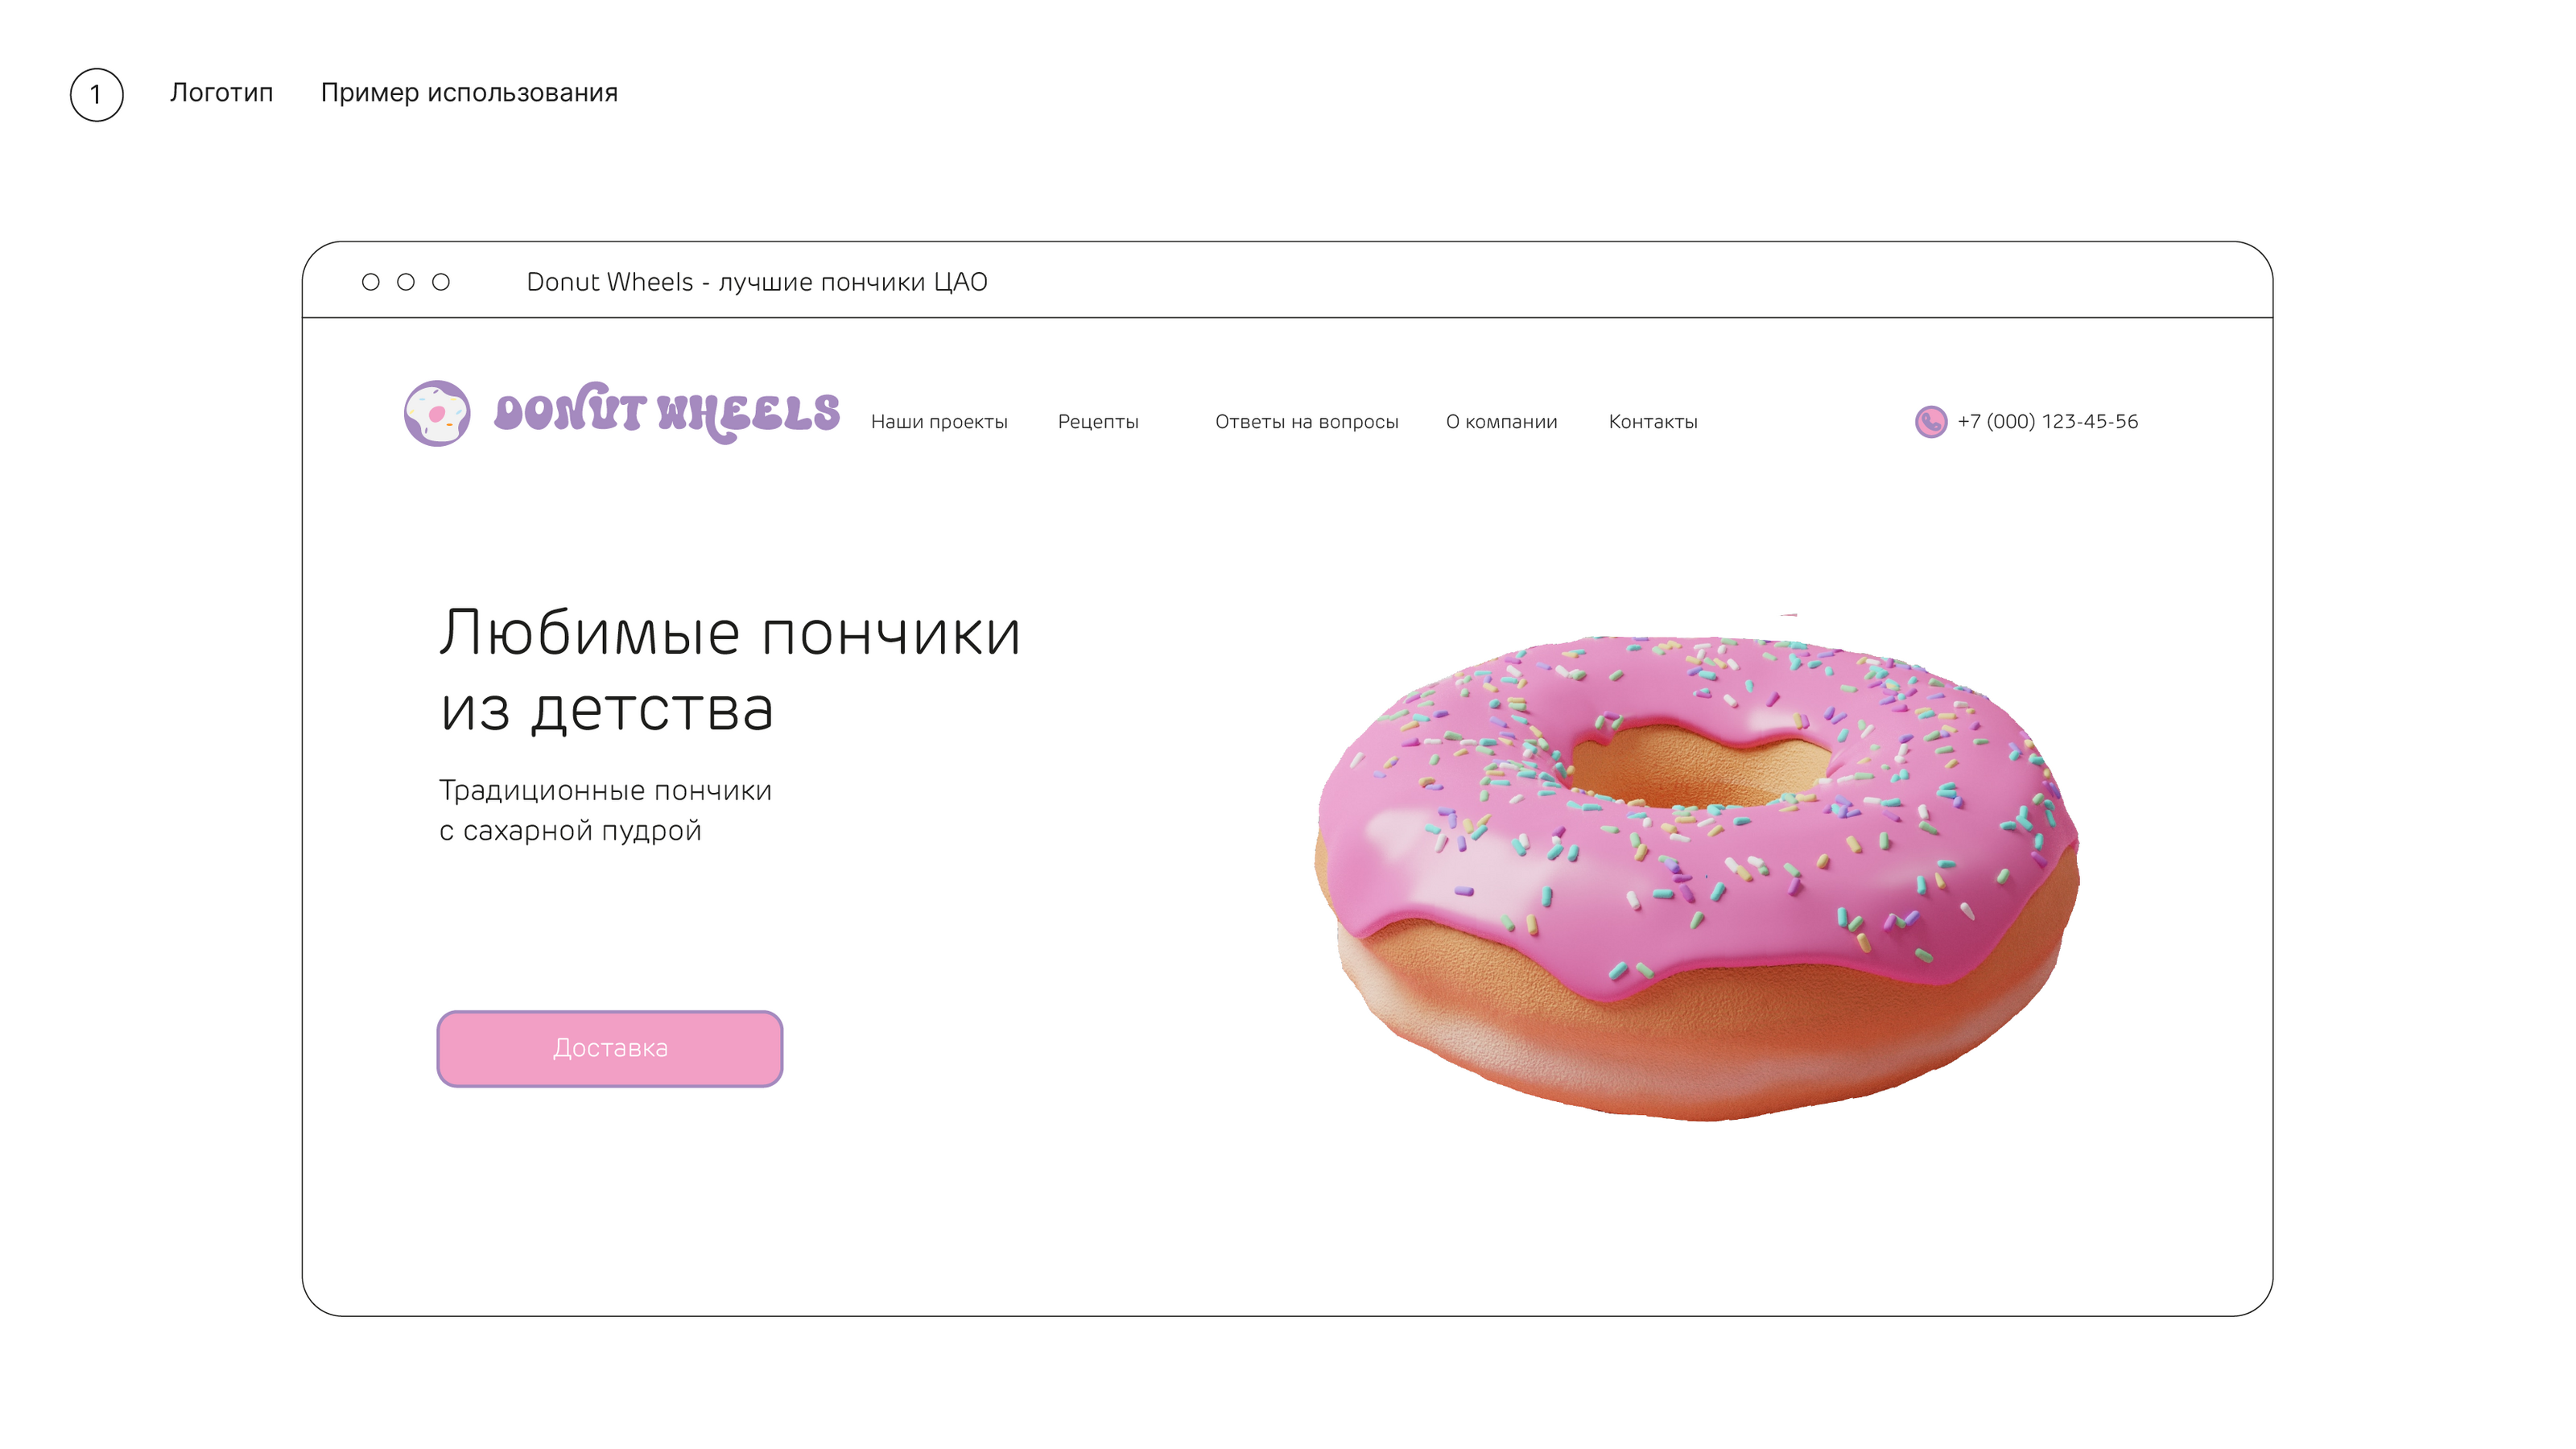Select Контакты in the navigation
The width and height of the screenshot is (2576, 1449).
click(x=1653, y=422)
